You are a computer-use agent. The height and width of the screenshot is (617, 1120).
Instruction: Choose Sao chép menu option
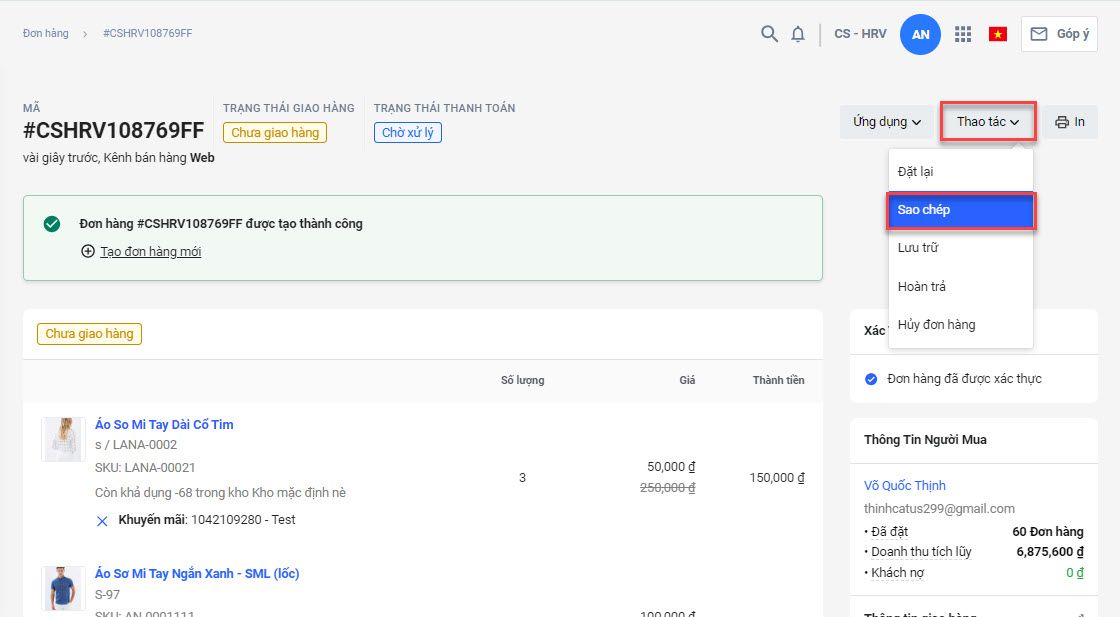961,210
